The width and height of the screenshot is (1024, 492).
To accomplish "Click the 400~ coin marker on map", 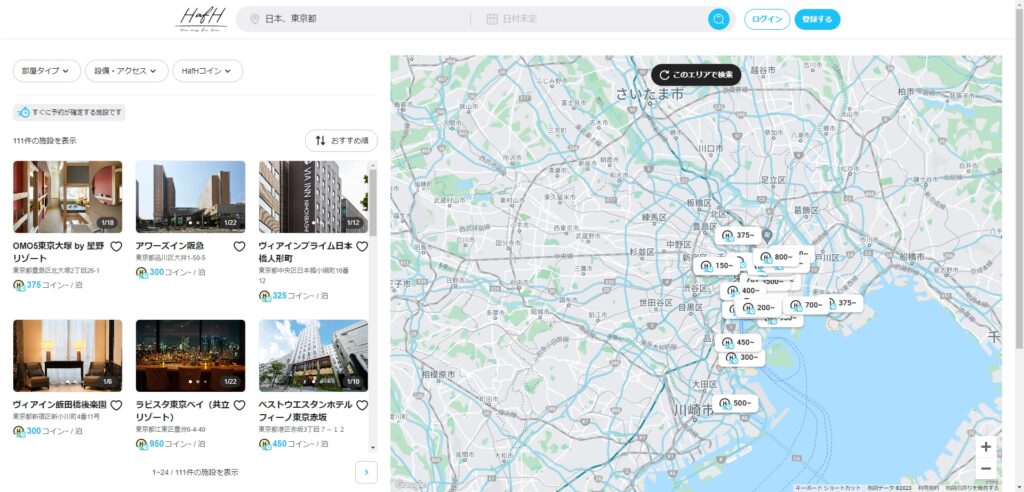I will [743, 291].
